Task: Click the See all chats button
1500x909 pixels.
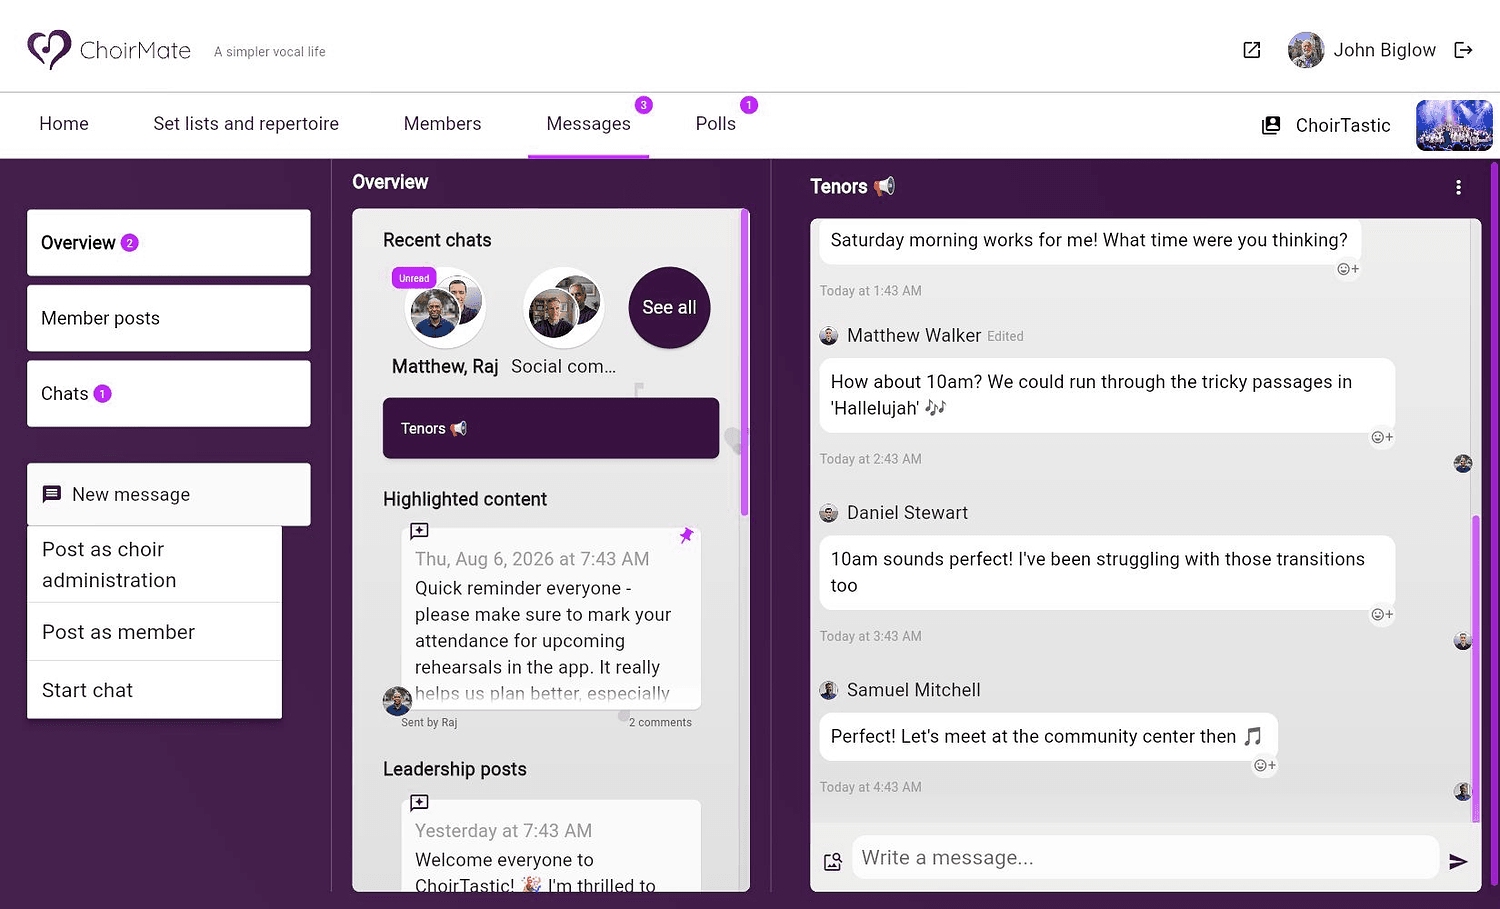Action: 669,308
